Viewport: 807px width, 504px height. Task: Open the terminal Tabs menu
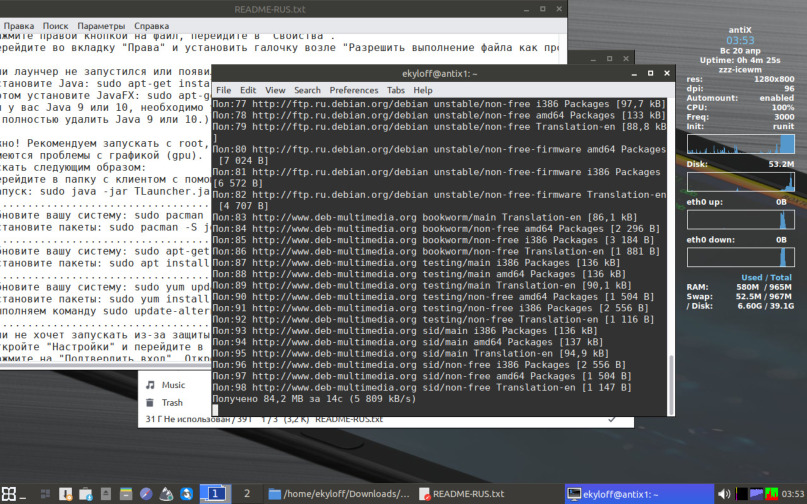[x=395, y=90]
